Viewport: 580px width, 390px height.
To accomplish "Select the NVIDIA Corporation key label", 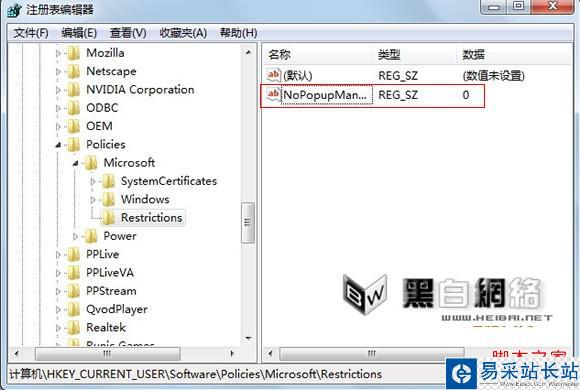I will point(140,90).
